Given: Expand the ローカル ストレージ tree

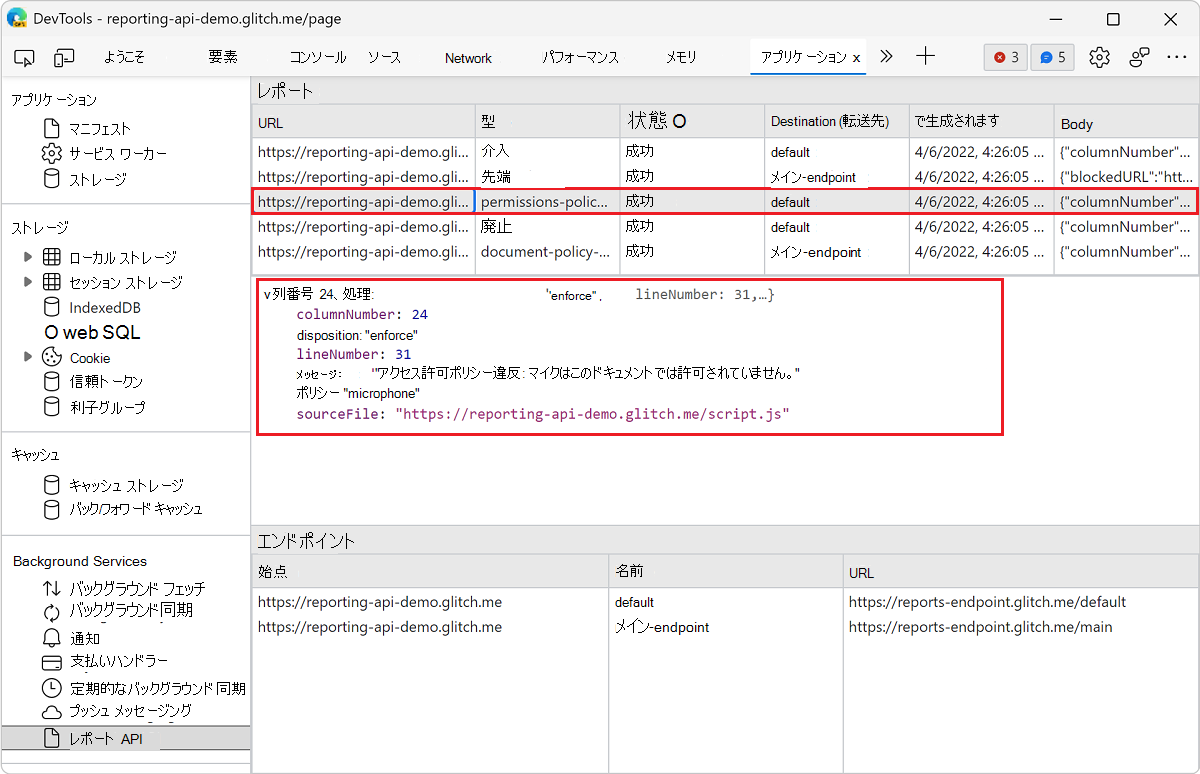Looking at the screenshot, I should 29,257.
